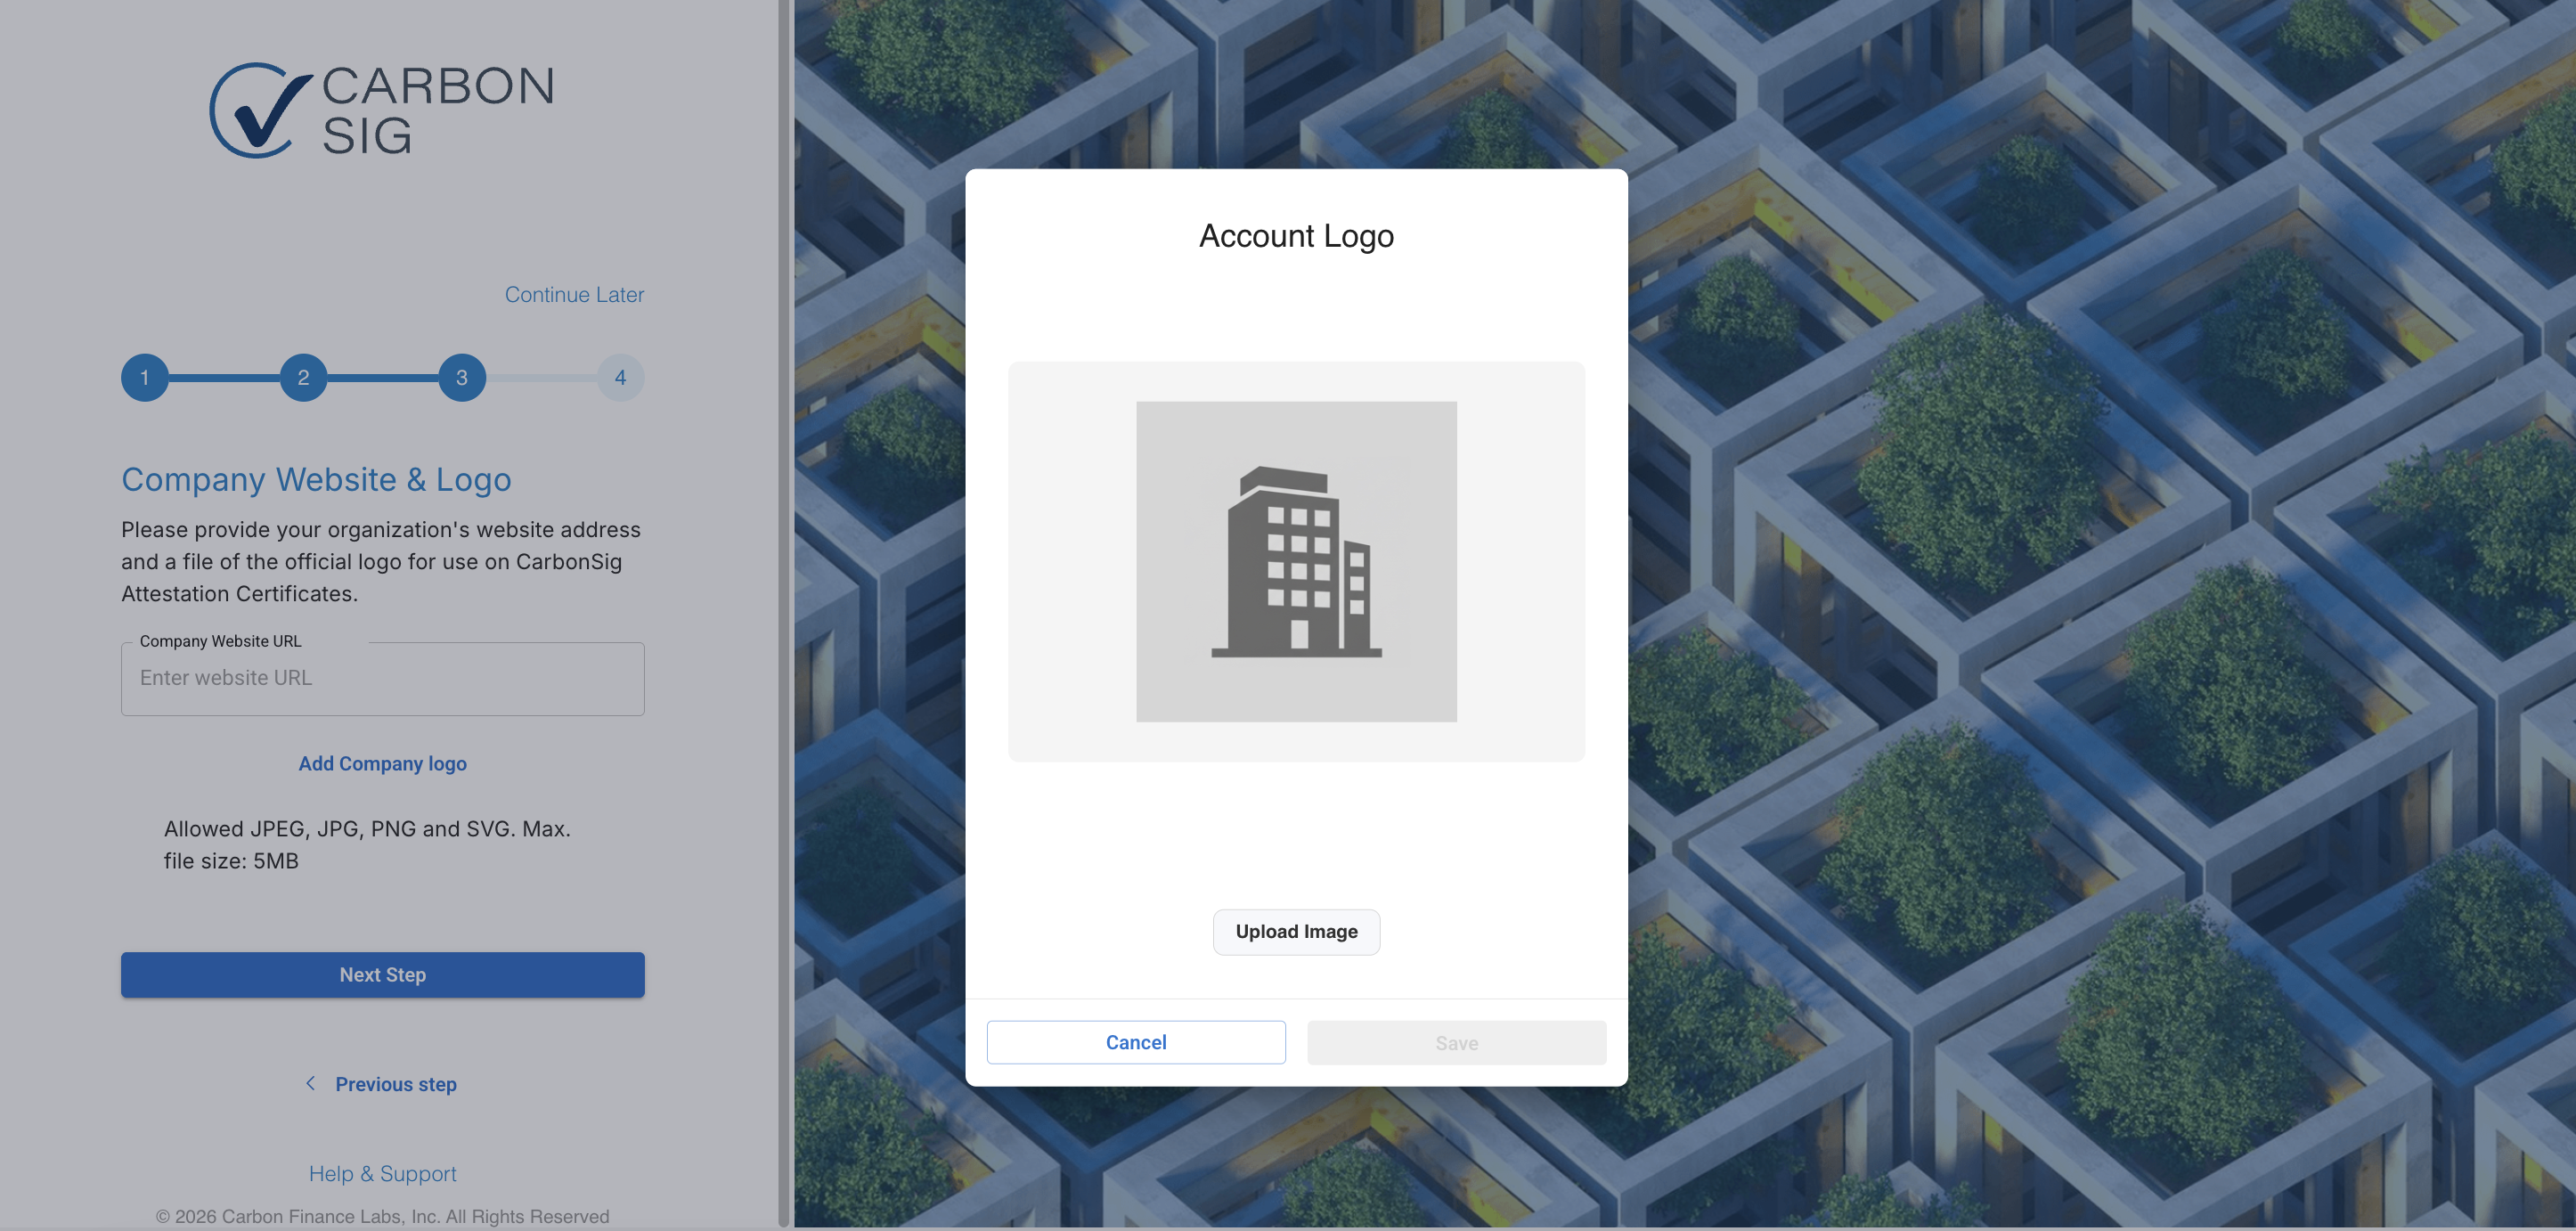
Task: Click the Company Website & Logo heading
Action: pos(316,480)
